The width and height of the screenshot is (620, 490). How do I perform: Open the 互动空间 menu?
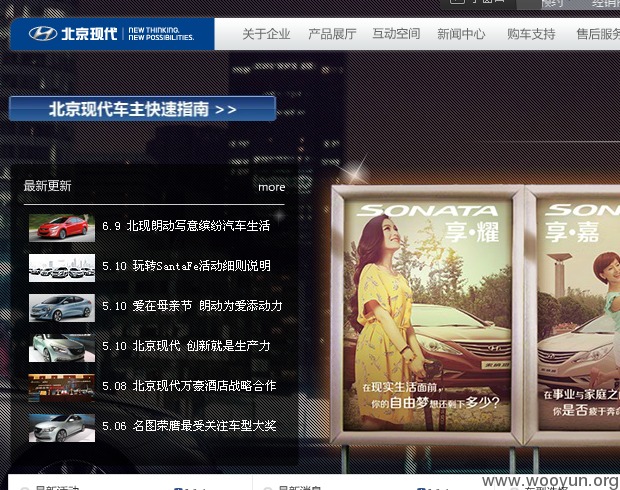coord(397,34)
